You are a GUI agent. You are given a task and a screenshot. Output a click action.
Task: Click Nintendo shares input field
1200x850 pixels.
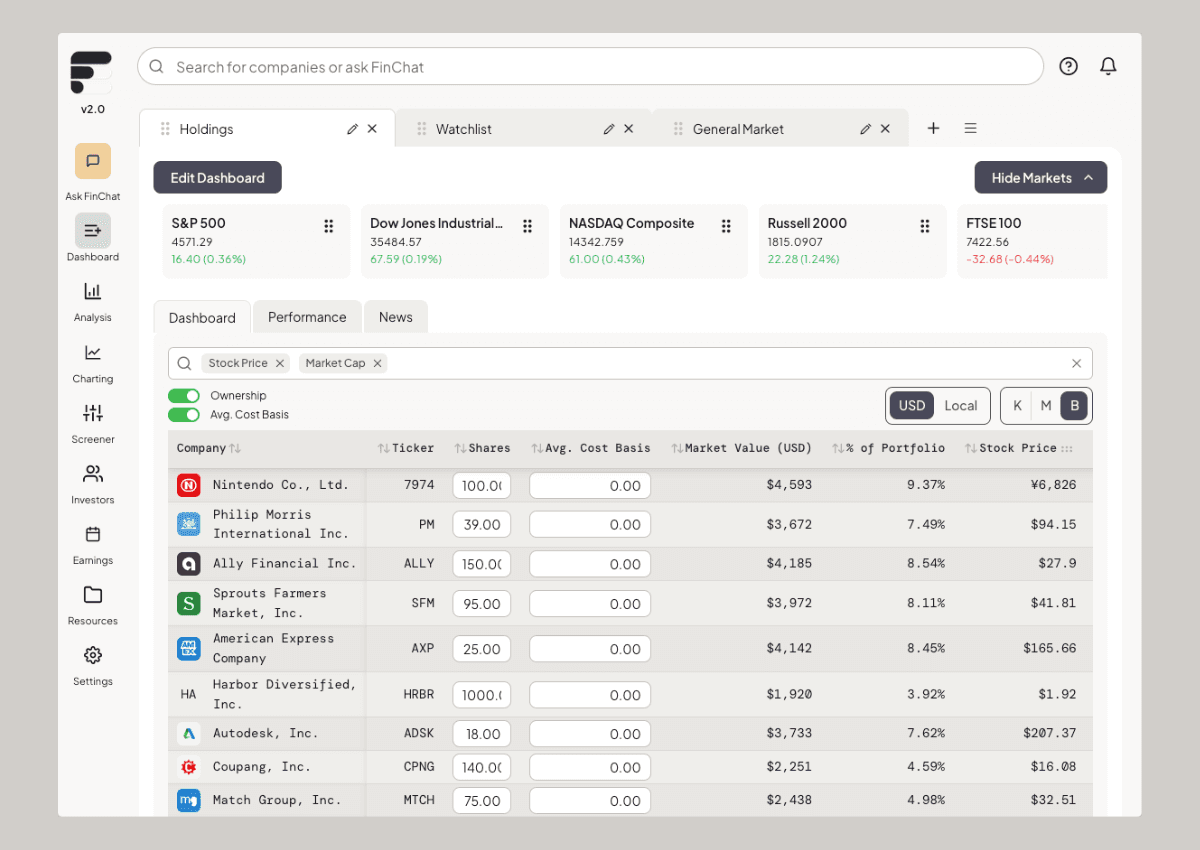482,486
